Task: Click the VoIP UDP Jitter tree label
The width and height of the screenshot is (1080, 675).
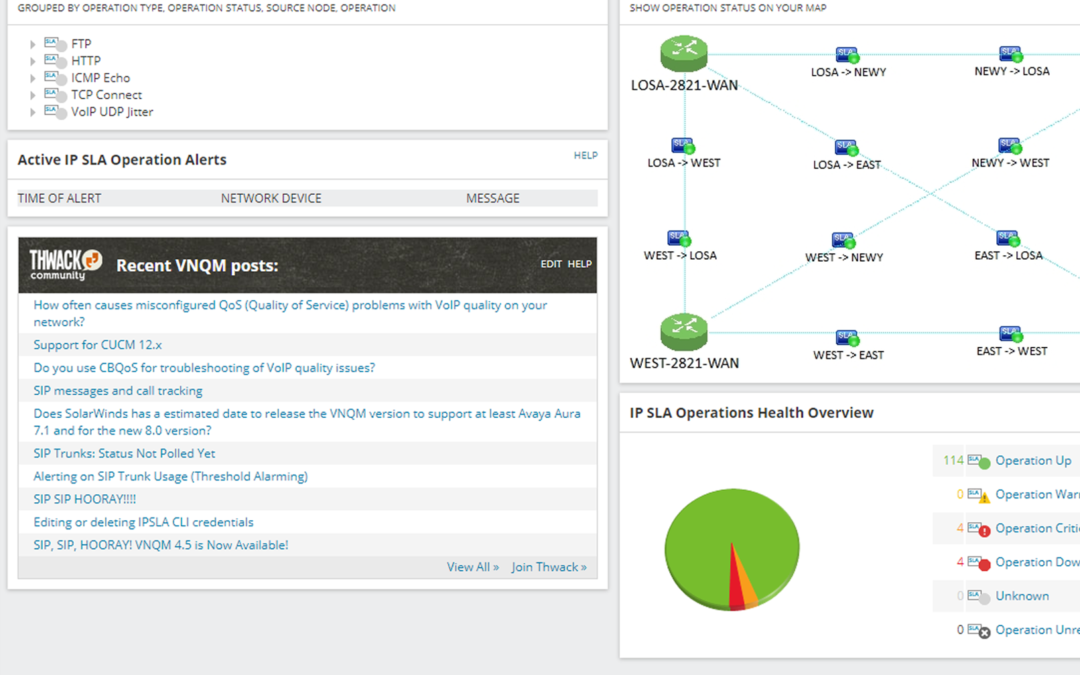Action: [112, 112]
